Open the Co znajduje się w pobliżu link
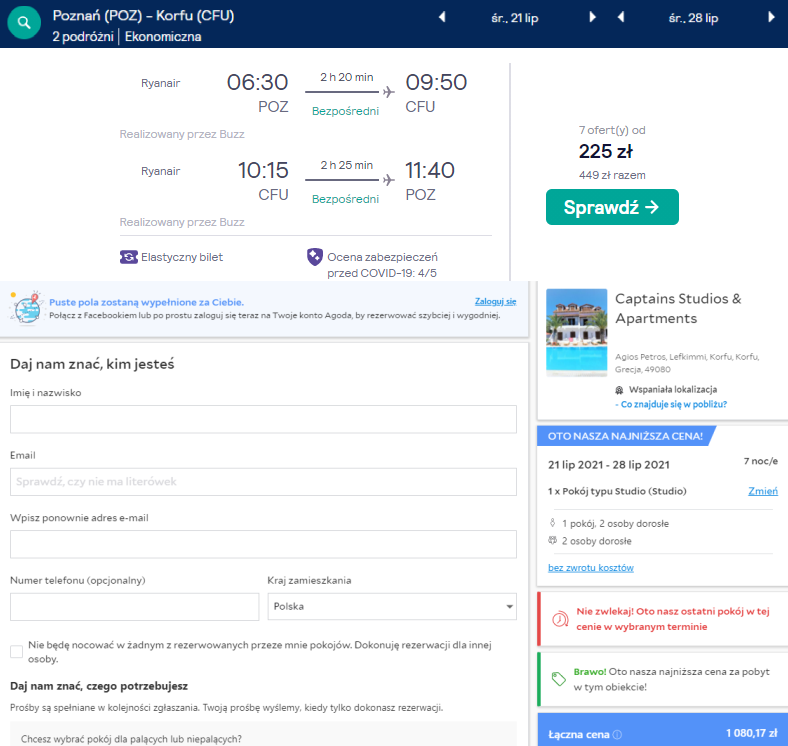 point(673,404)
